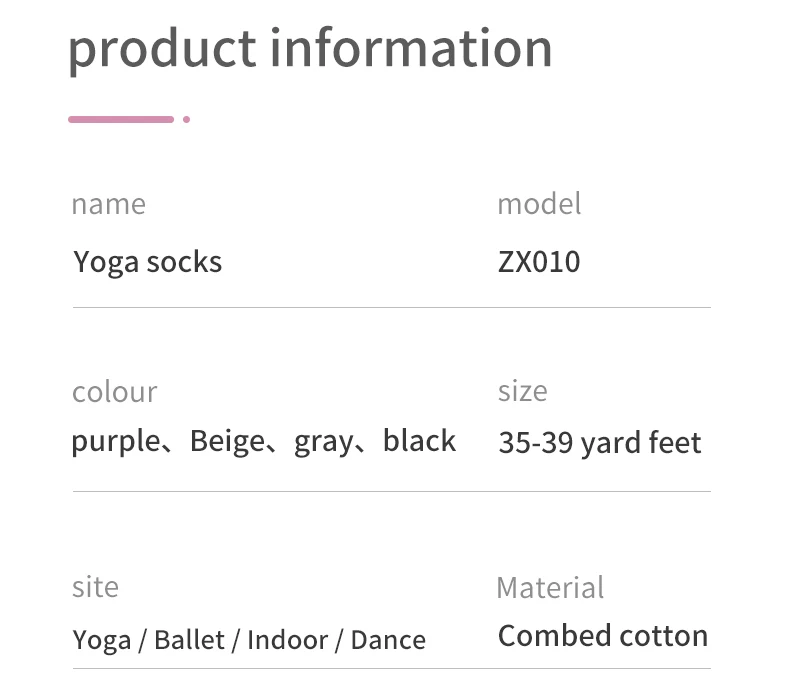790x699 pixels.
Task: Select the 'size' label
Action: click(x=522, y=391)
